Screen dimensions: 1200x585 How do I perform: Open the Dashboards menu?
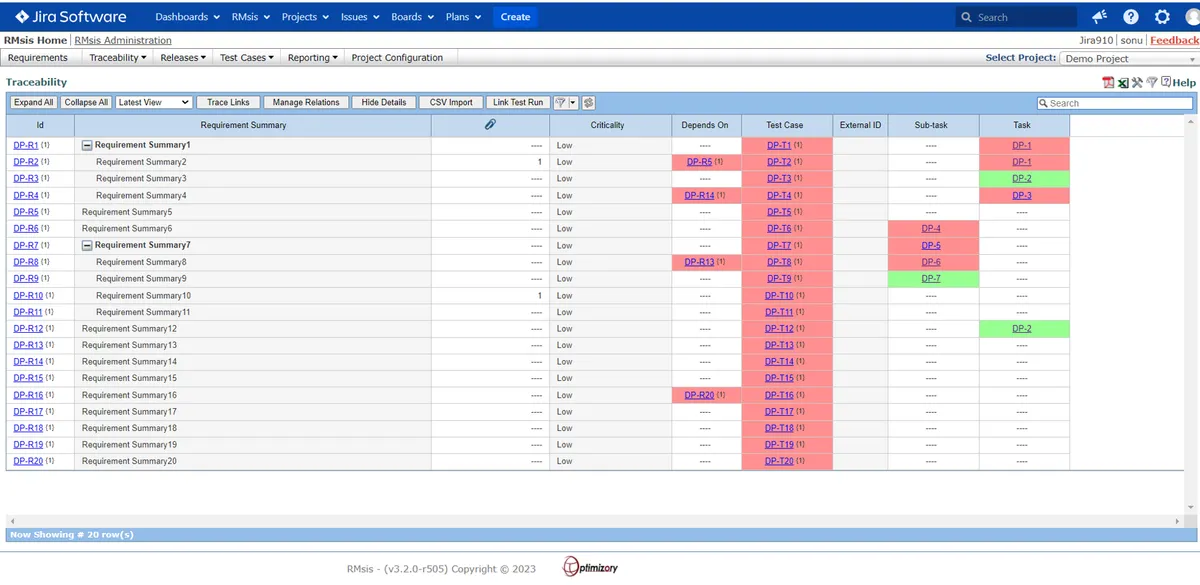[x=187, y=17]
